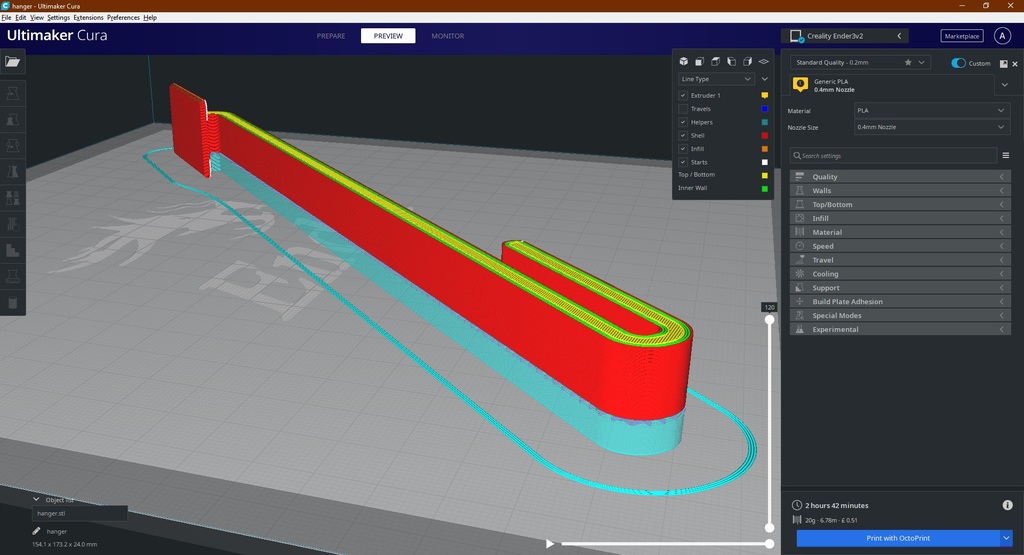Toggle the Custom settings switch
The height and width of the screenshot is (555, 1024).
click(x=958, y=63)
